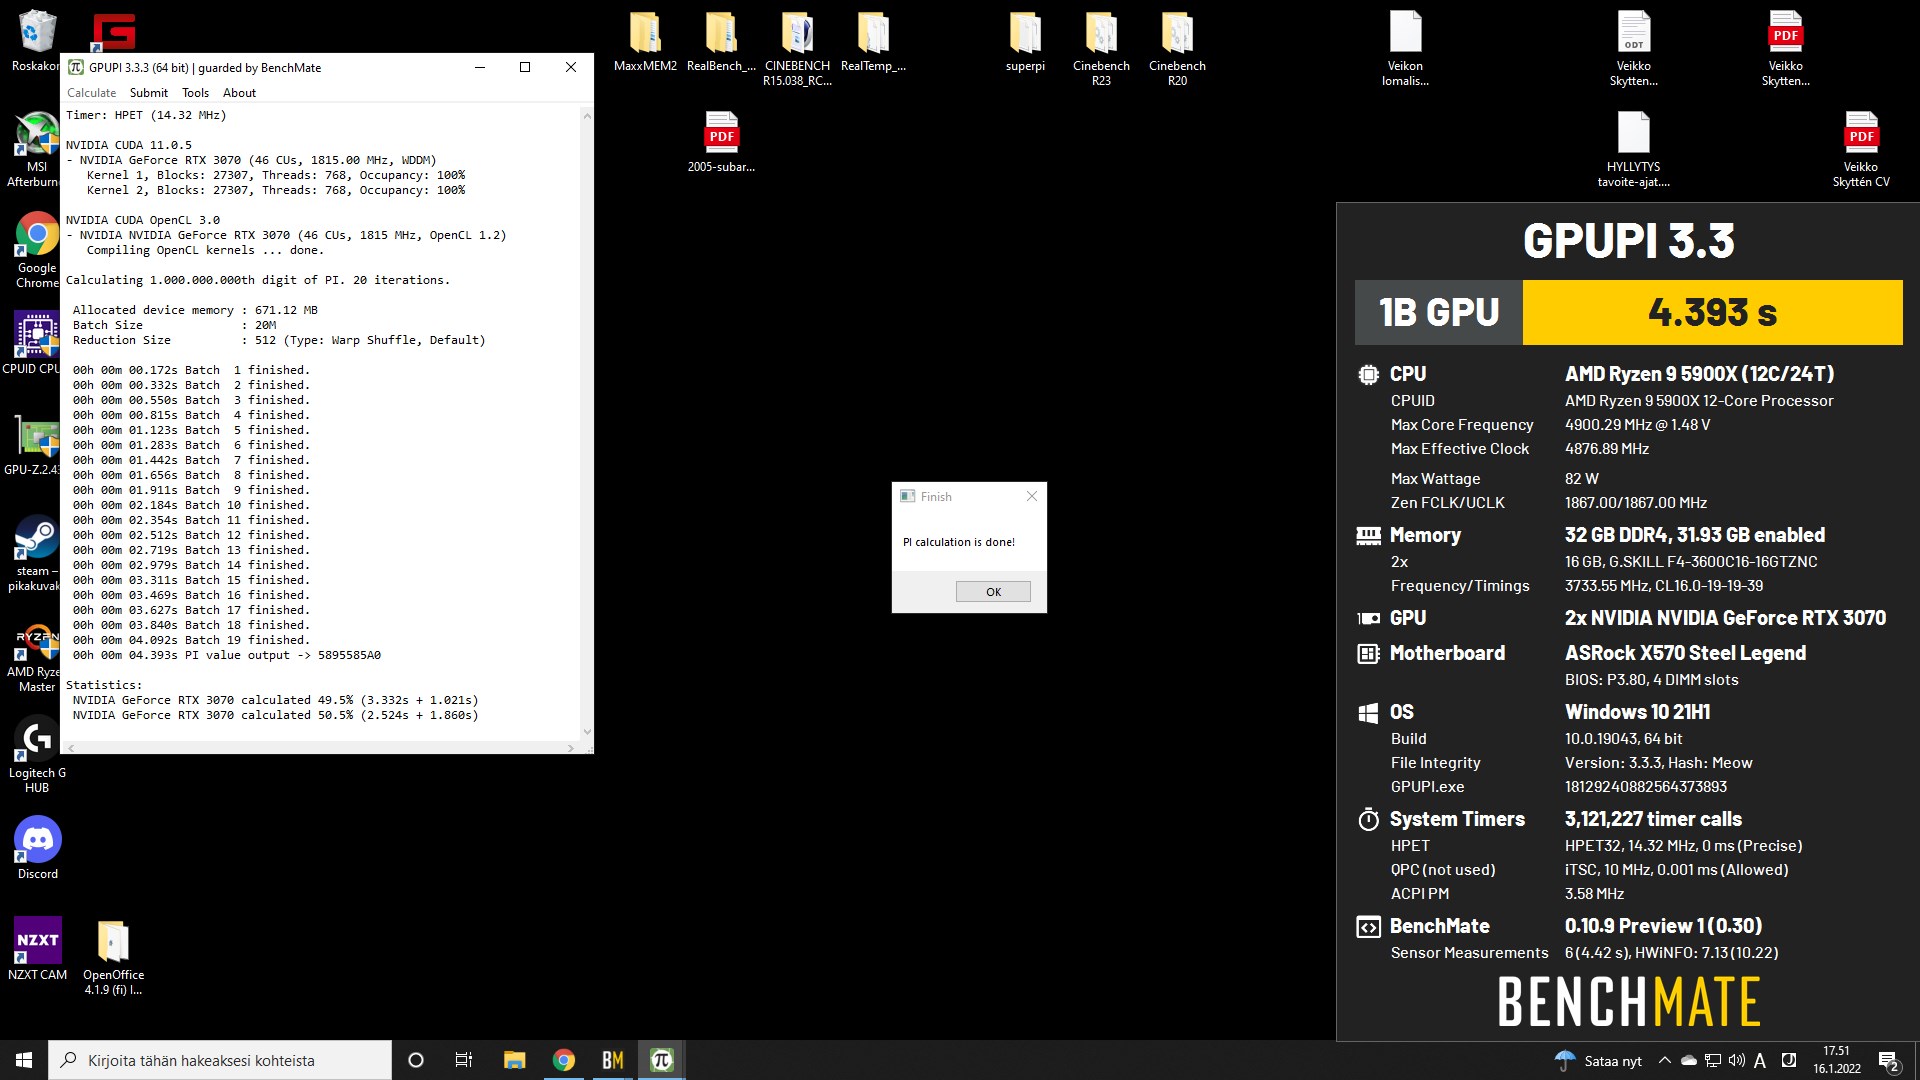The image size is (1920, 1080).
Task: Open Veikon lomalis document icon
Action: [x=1405, y=49]
